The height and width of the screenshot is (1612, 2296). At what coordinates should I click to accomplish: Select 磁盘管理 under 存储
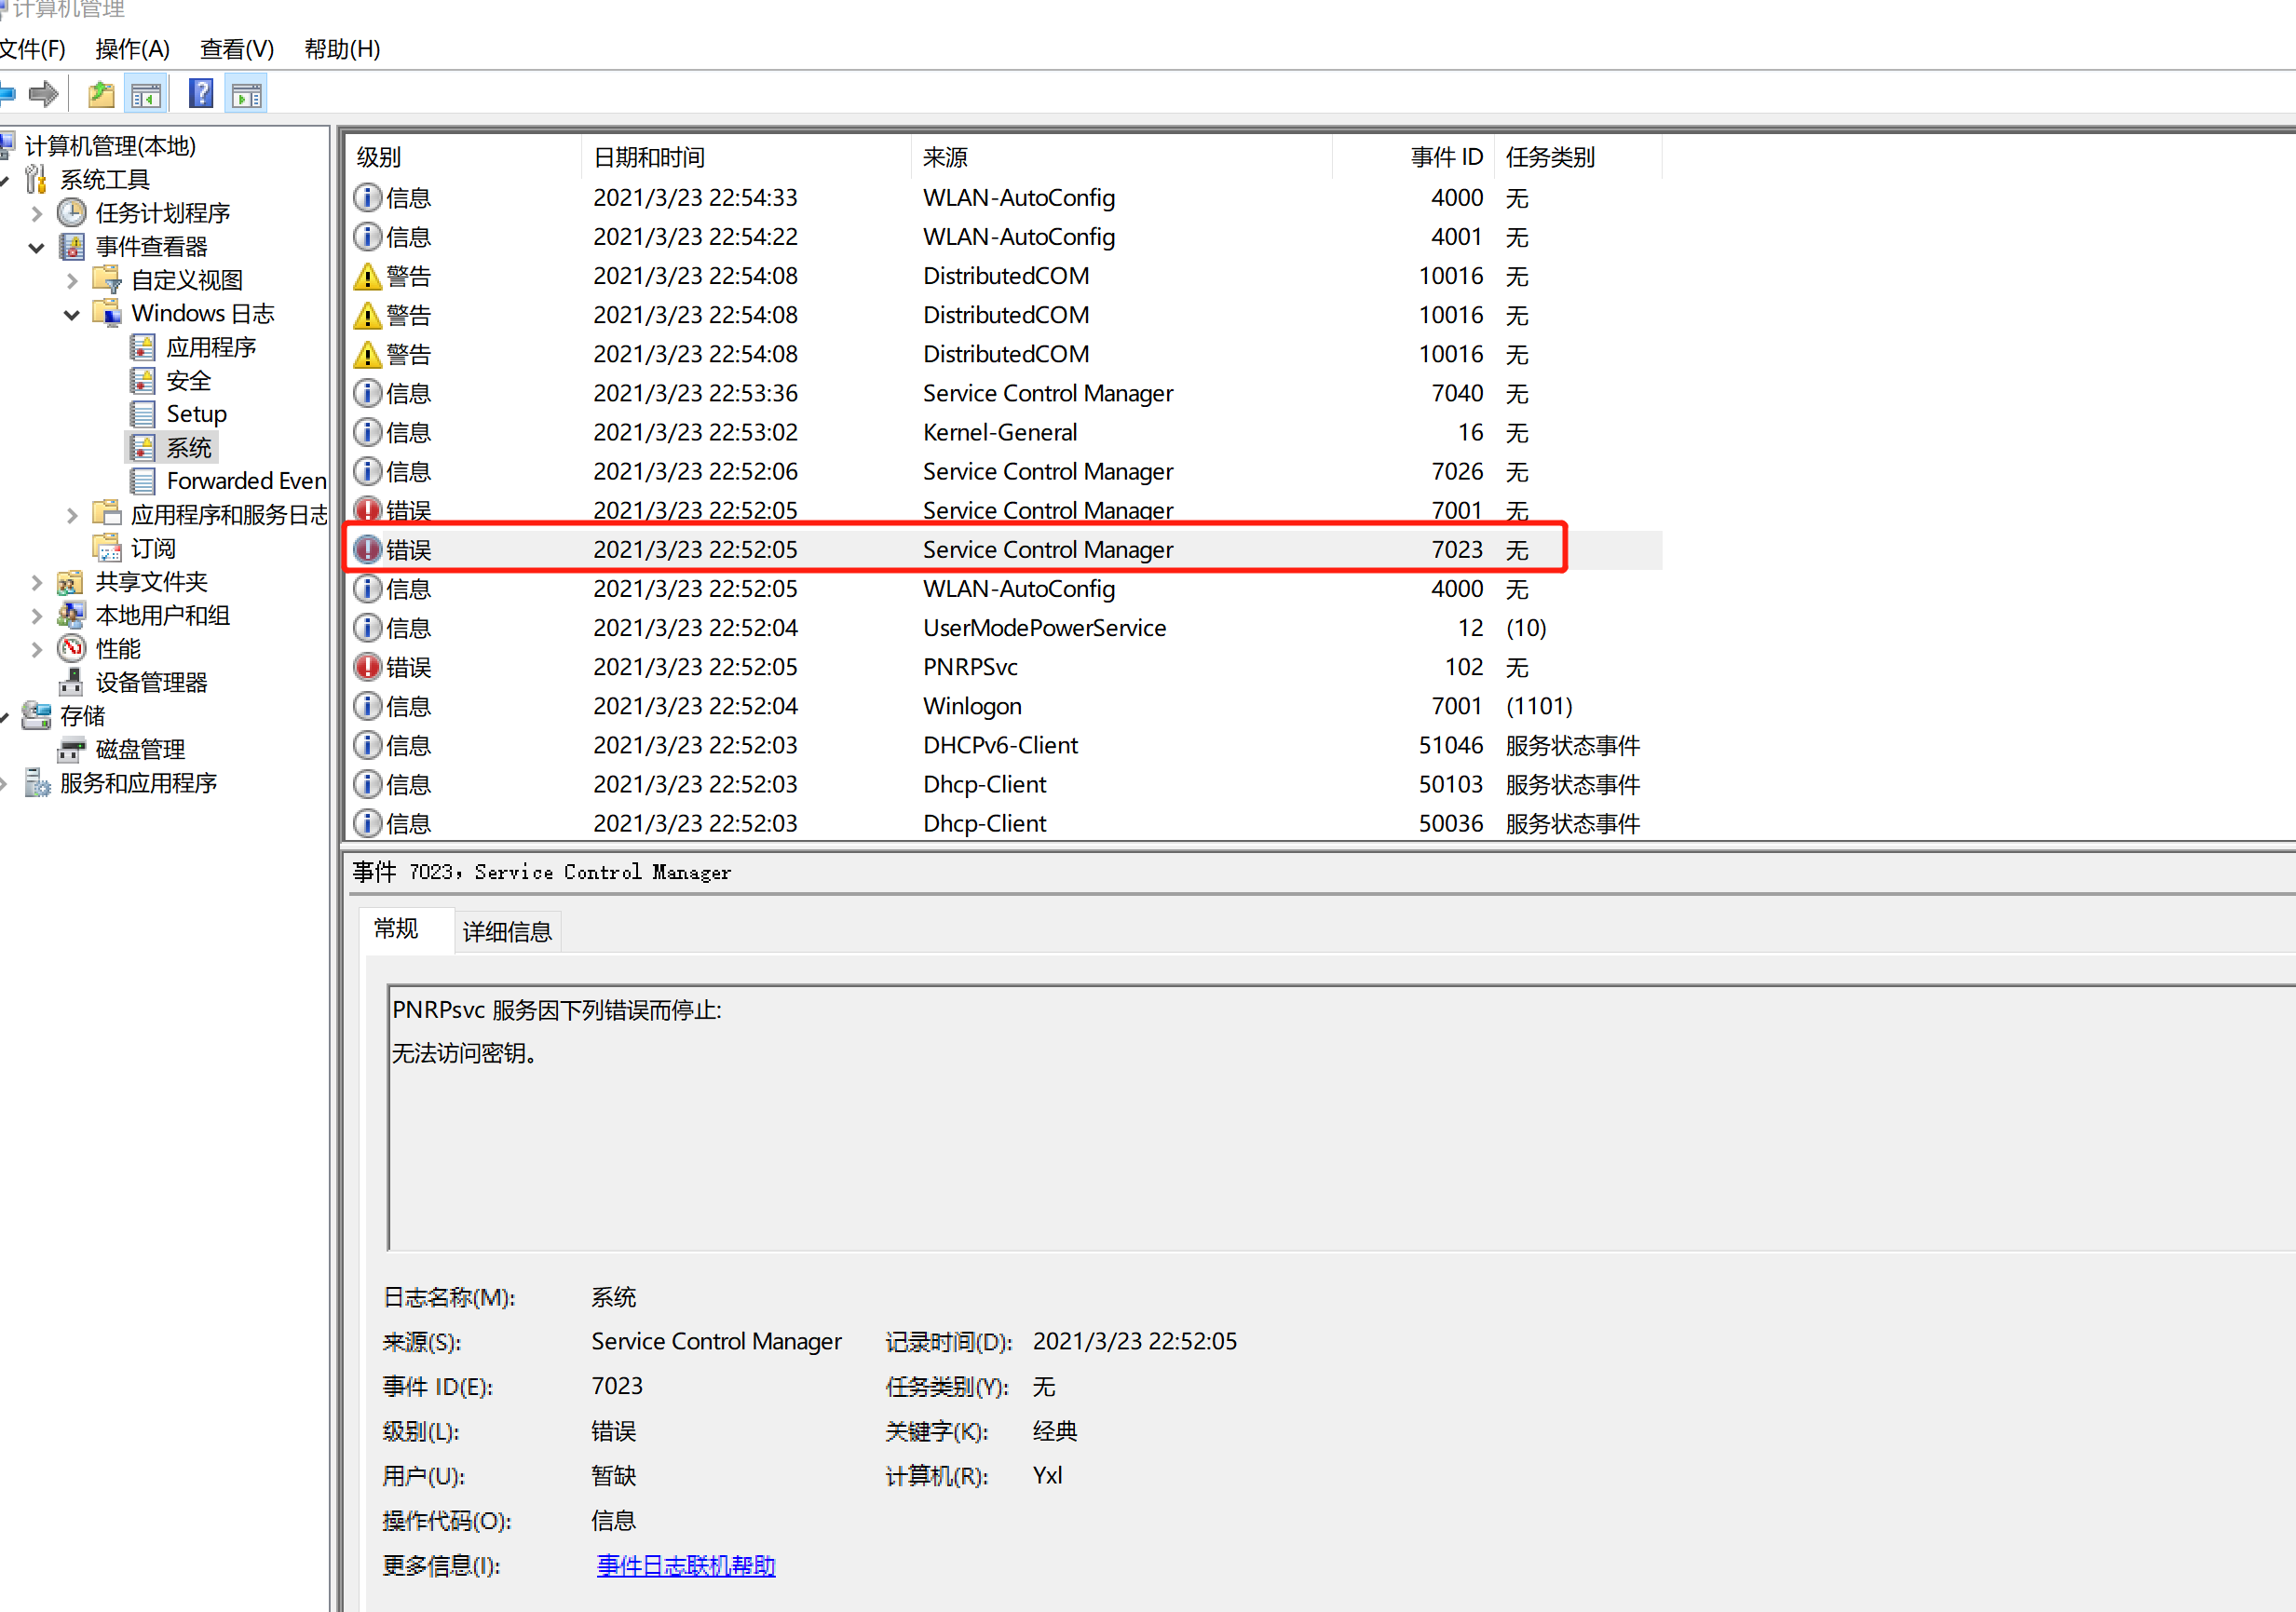(140, 749)
